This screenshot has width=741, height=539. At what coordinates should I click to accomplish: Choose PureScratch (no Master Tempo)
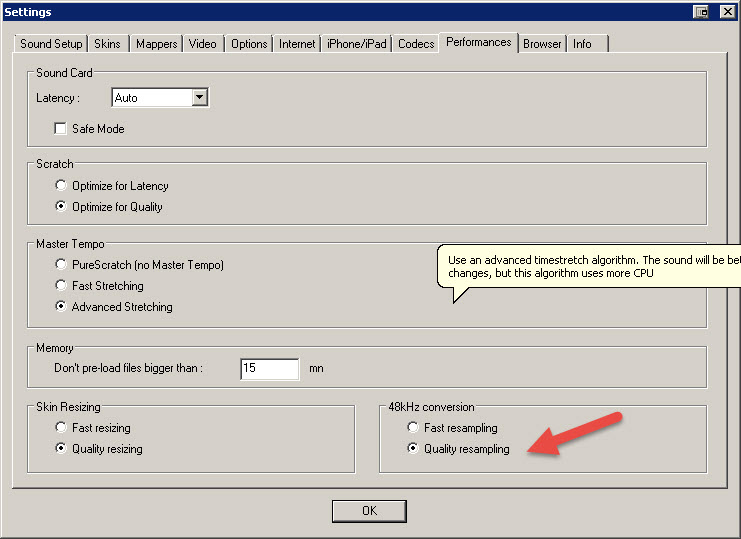62,265
